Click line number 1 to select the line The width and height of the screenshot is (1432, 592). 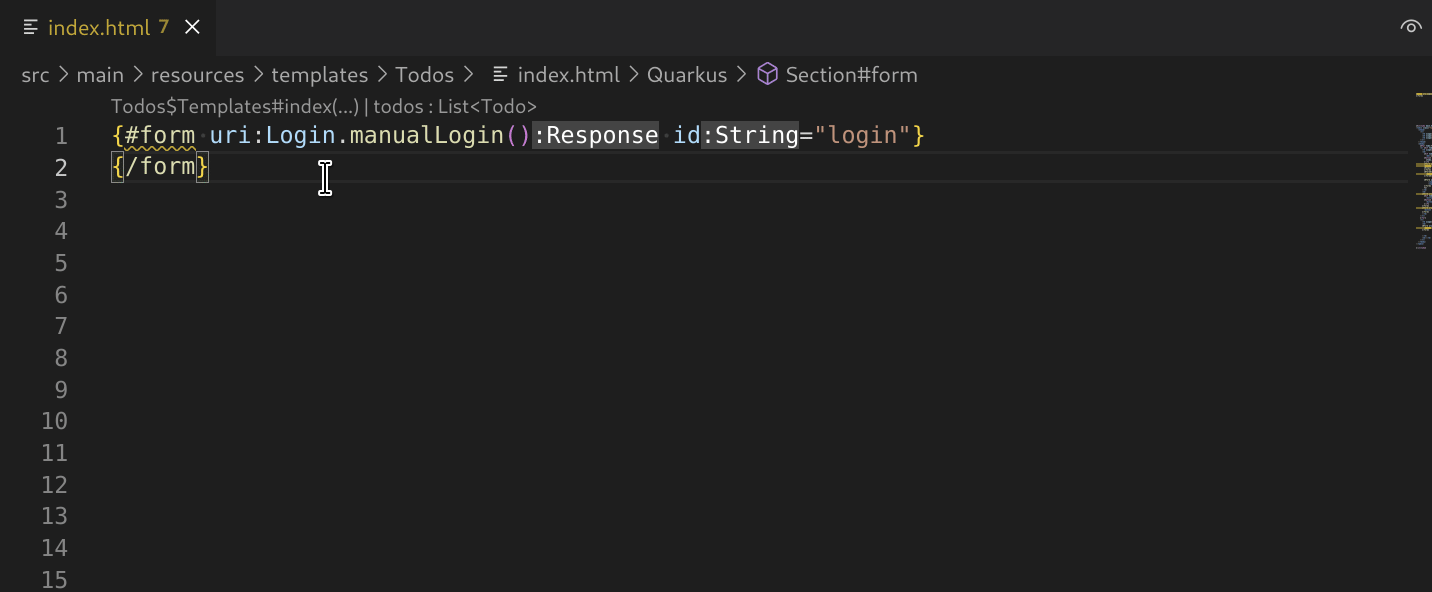(x=60, y=135)
